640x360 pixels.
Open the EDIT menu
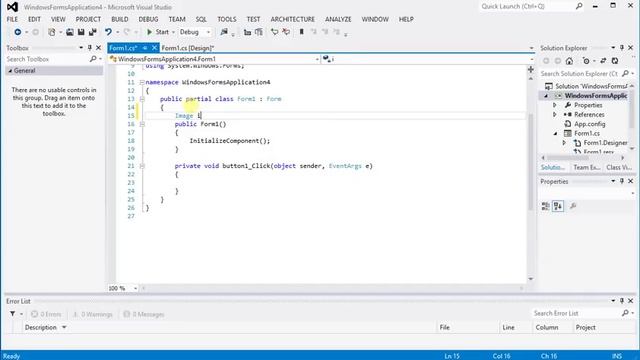[x=34, y=19]
